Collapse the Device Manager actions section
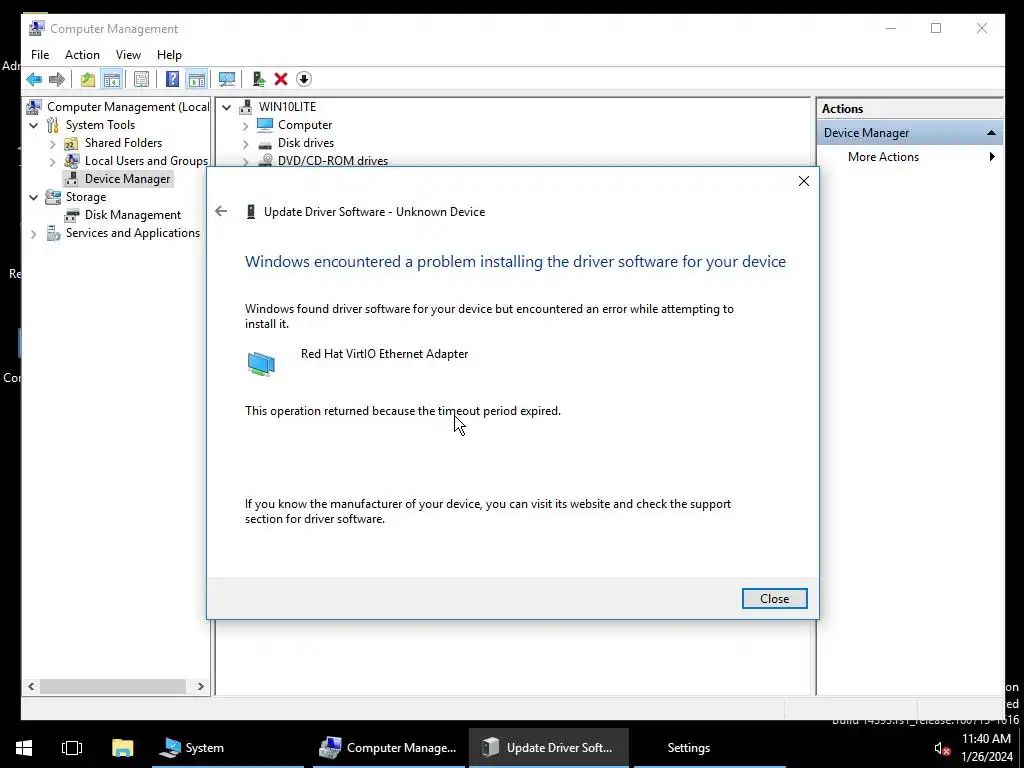1024x768 pixels. tap(991, 133)
